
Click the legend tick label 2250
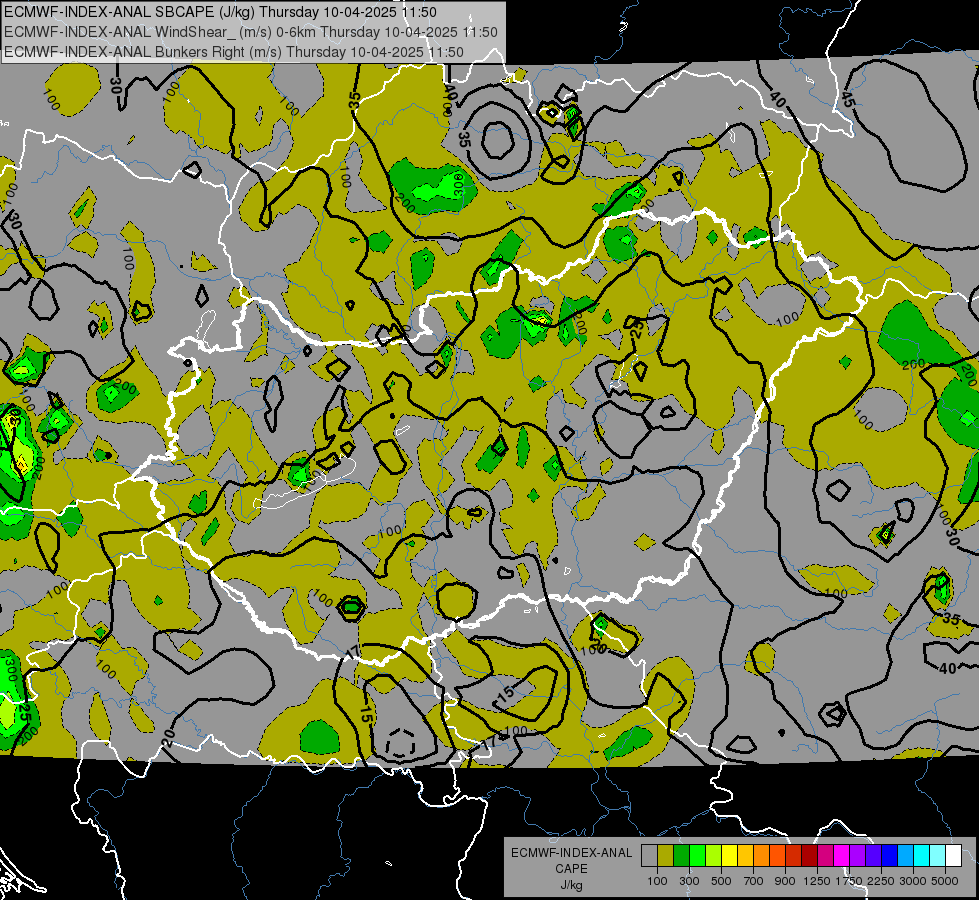point(881,881)
